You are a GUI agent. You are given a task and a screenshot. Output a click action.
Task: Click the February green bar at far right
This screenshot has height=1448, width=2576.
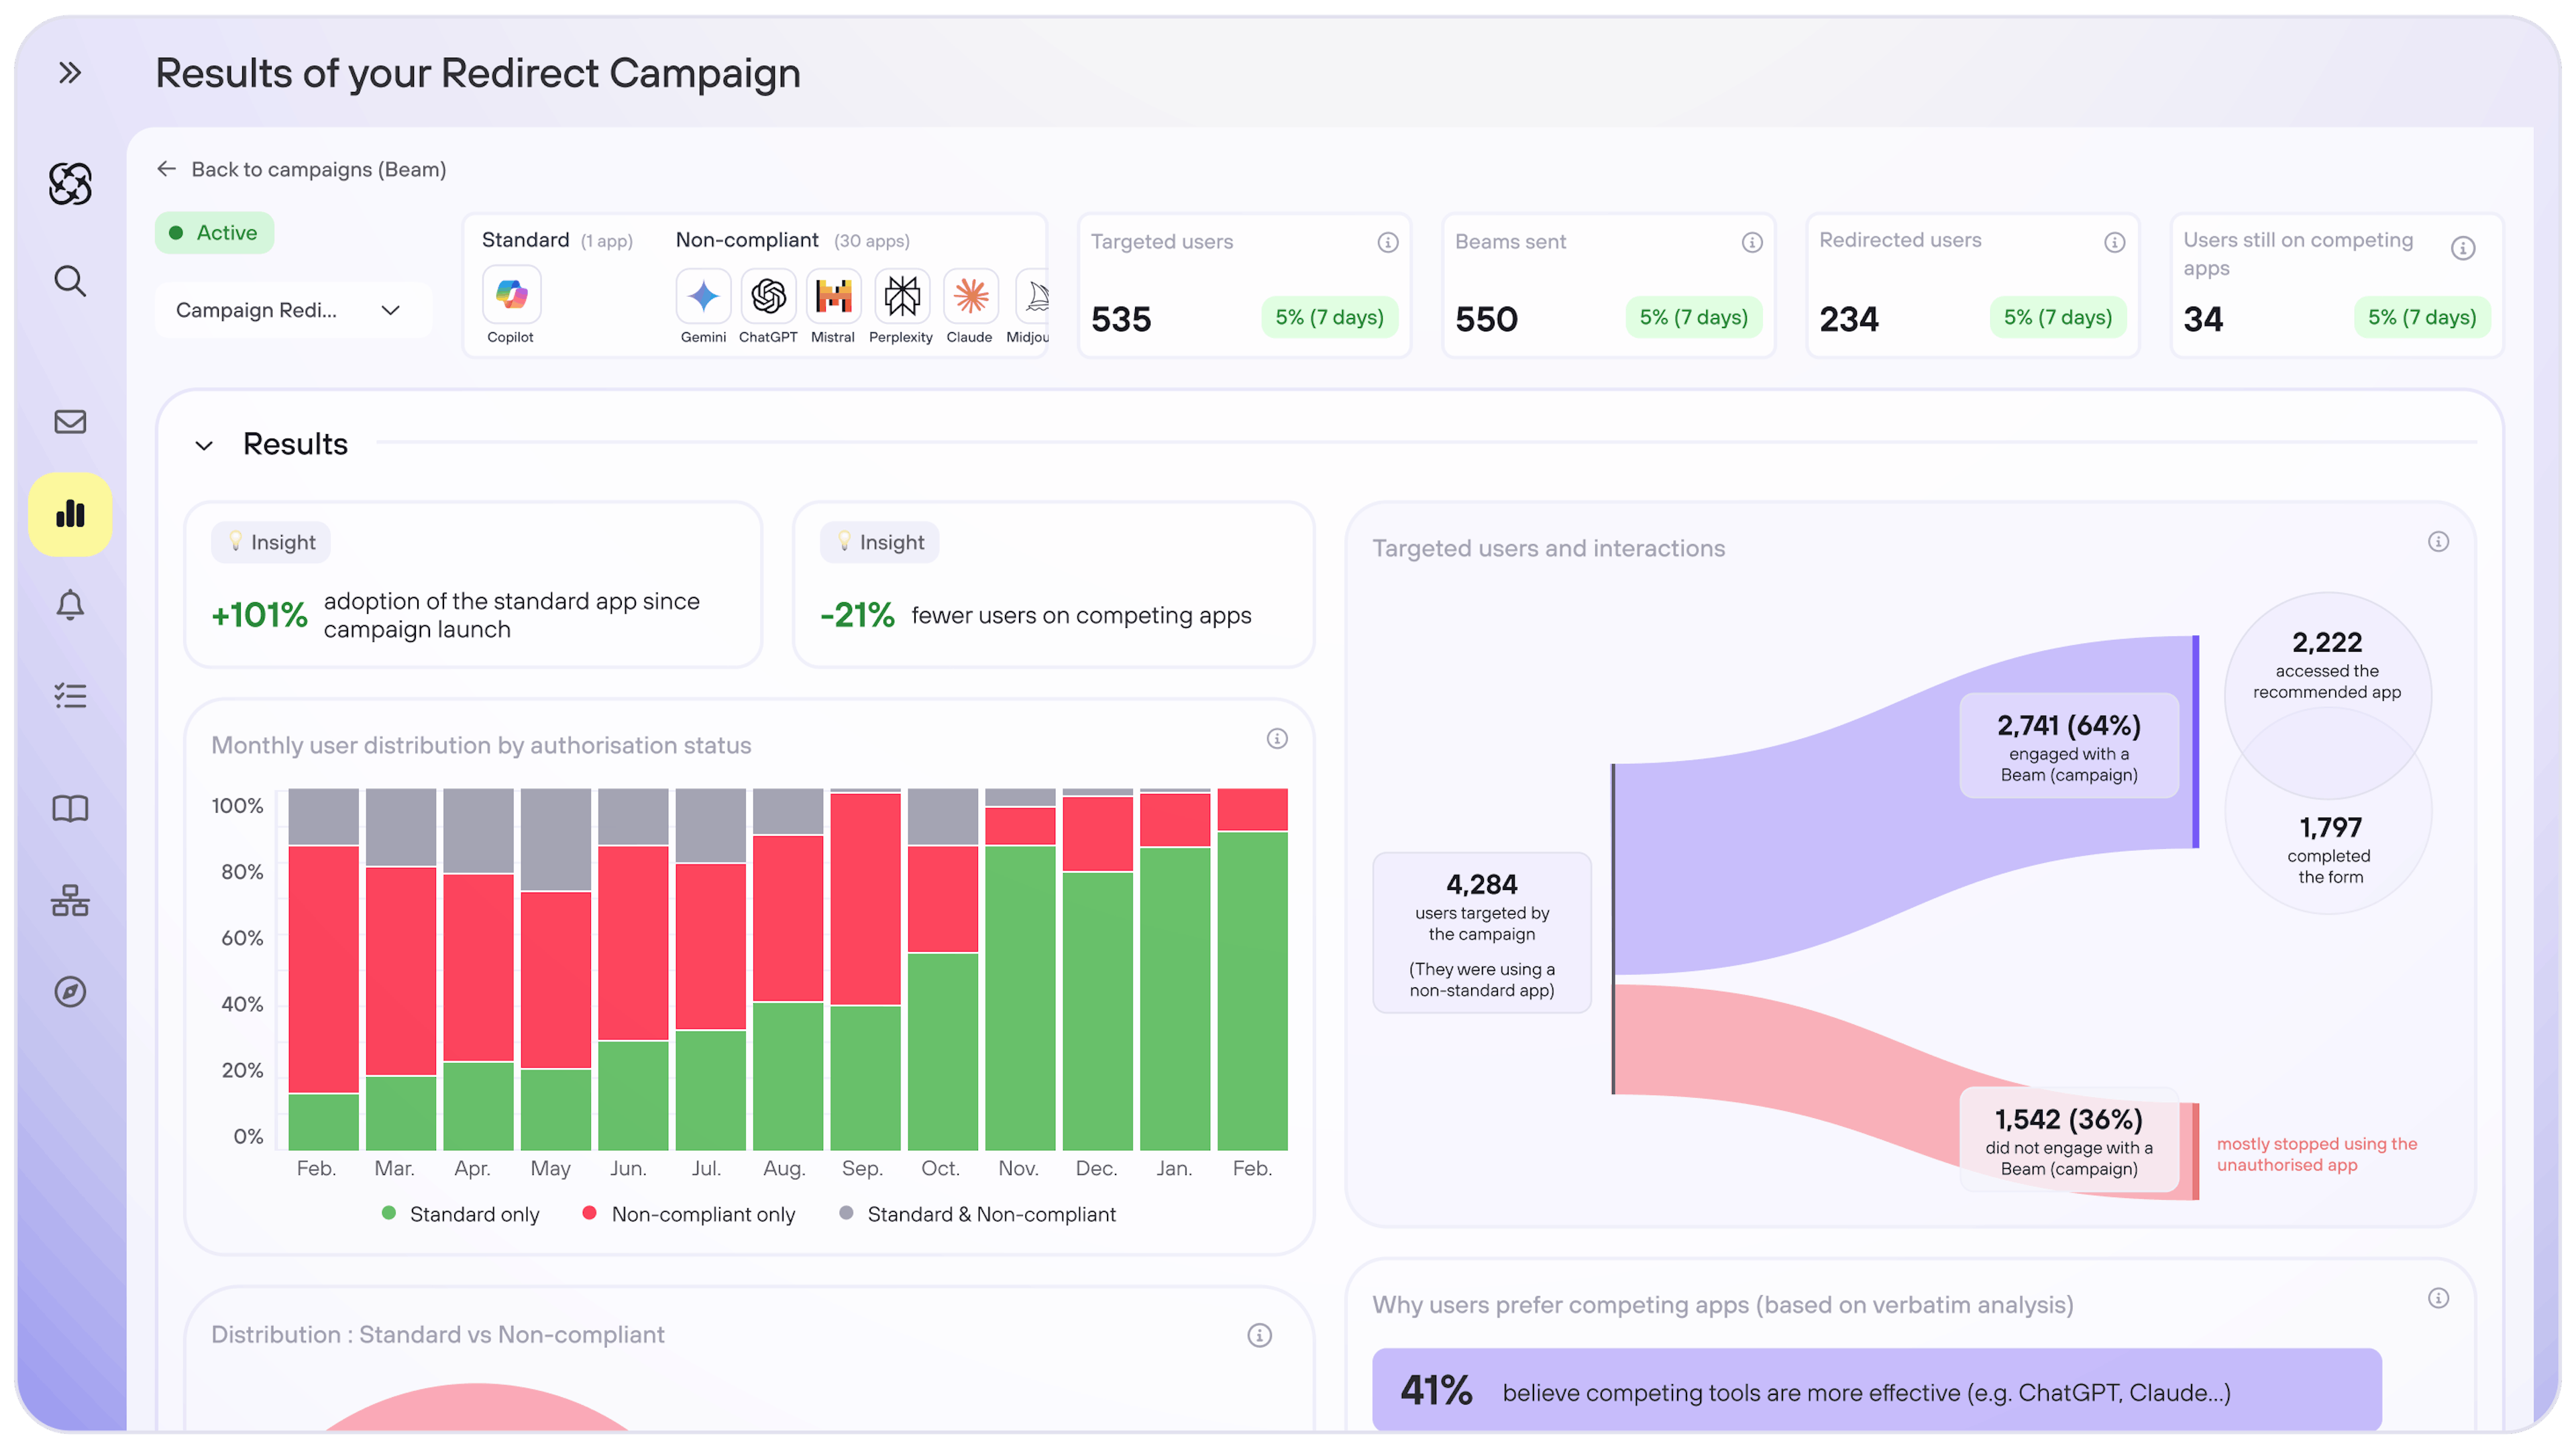pyautogui.click(x=1252, y=990)
